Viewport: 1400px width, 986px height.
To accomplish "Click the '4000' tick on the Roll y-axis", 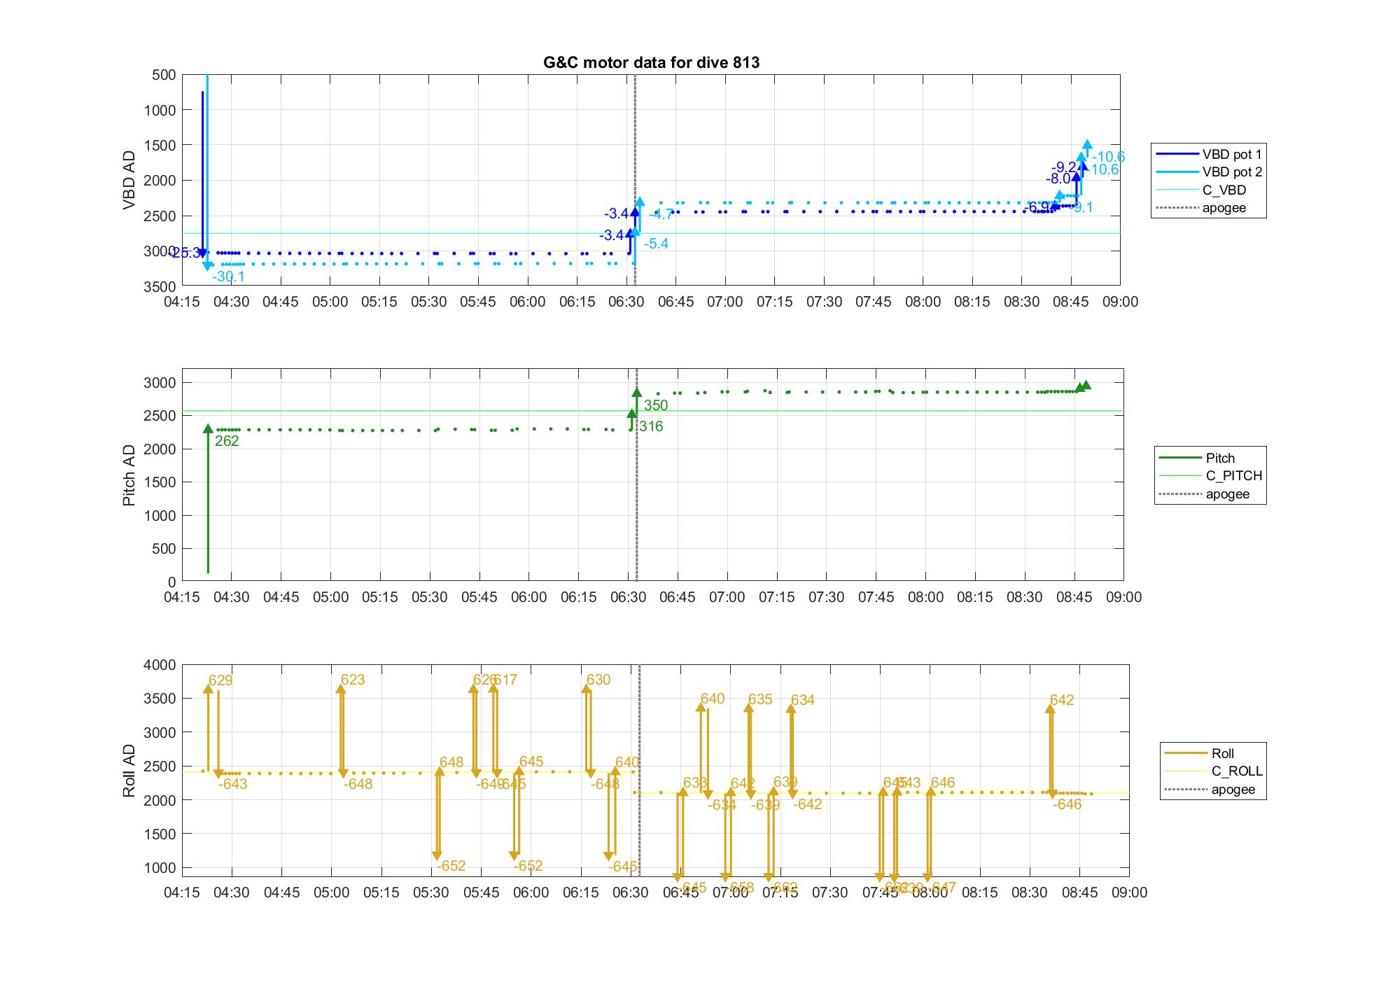I will tap(160, 665).
